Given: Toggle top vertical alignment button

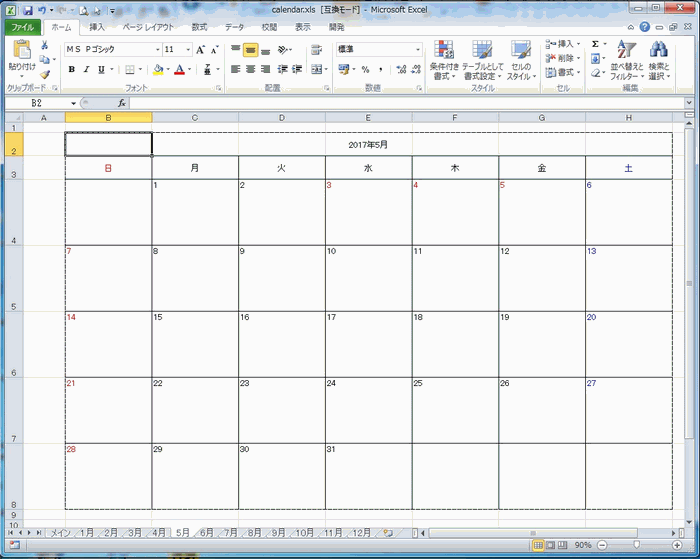Looking at the screenshot, I should tap(236, 50).
